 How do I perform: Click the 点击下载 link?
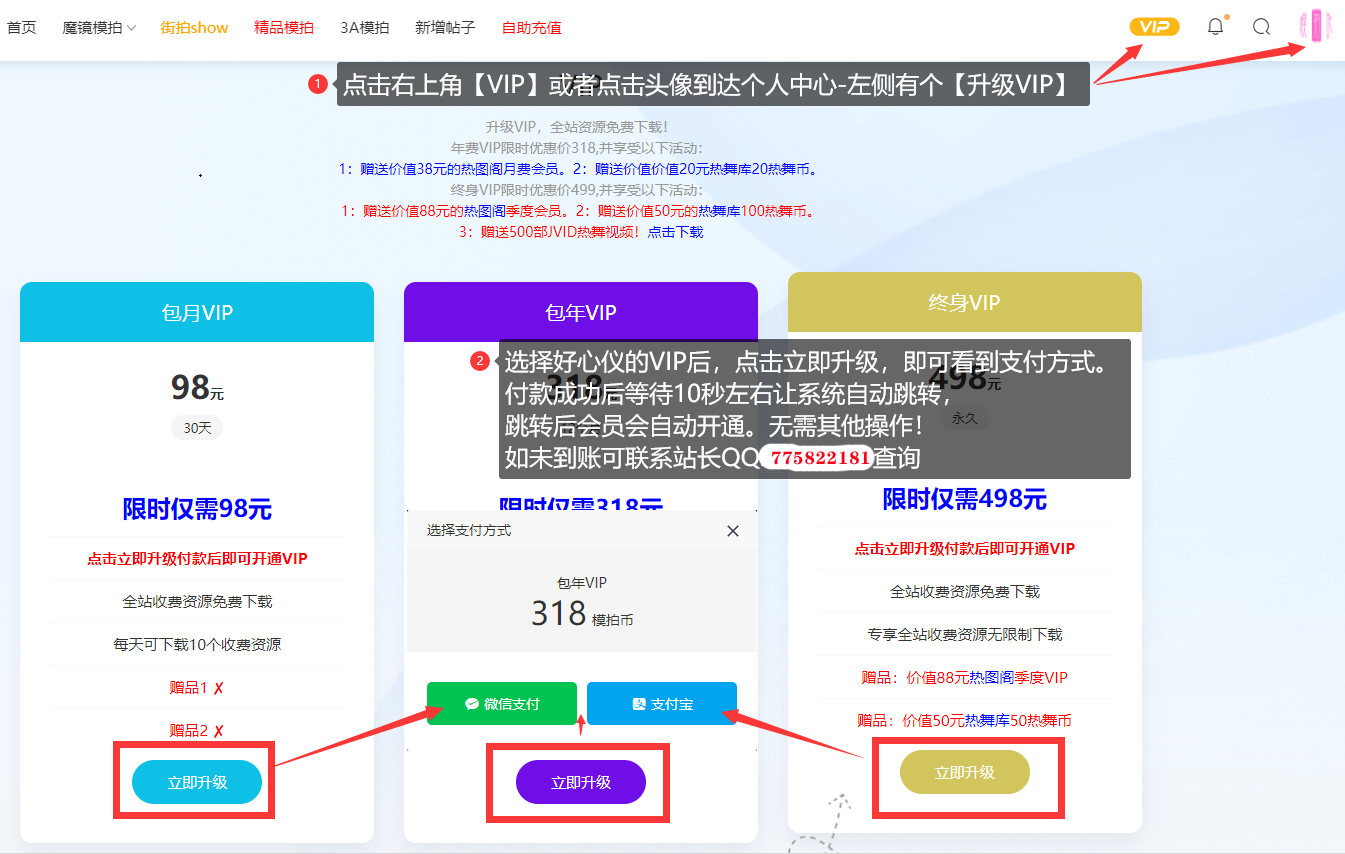675,232
